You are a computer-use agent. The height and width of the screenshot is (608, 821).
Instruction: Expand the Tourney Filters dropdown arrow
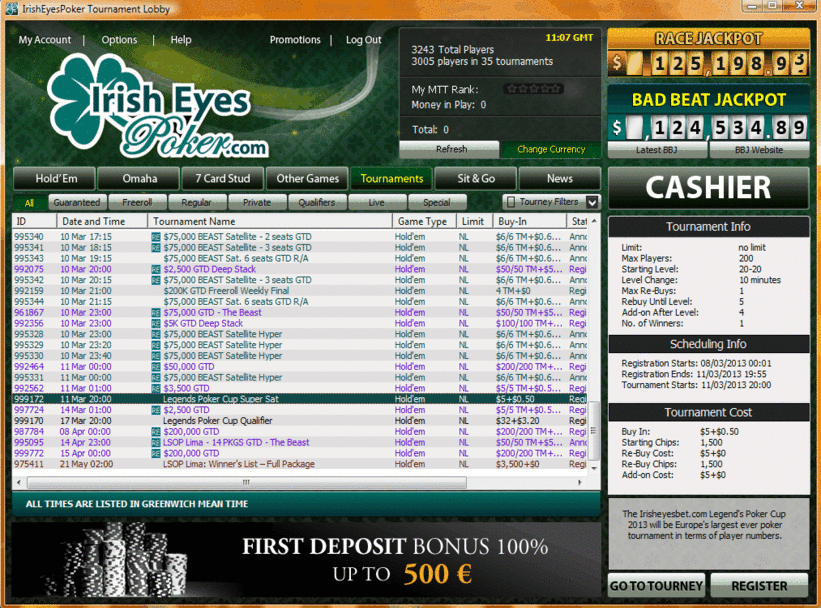(592, 202)
